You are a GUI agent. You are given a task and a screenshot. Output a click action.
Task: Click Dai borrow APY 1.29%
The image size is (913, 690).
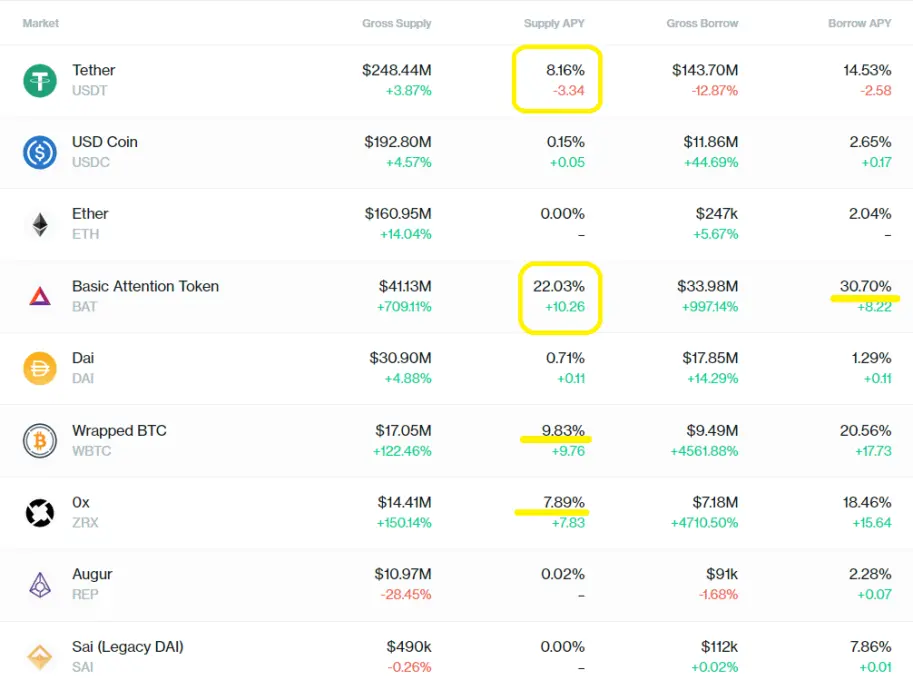point(871,358)
